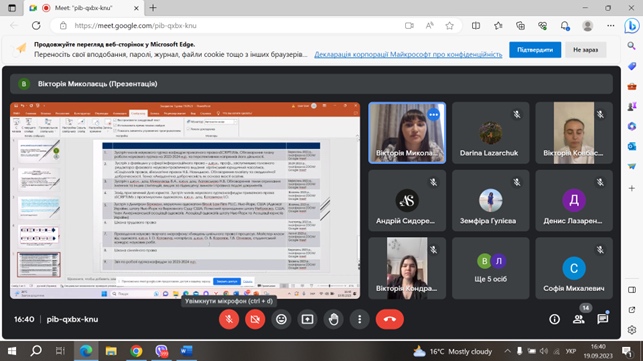The width and height of the screenshot is (643, 361).
Task: Click the red hang up call button
Action: click(390, 319)
